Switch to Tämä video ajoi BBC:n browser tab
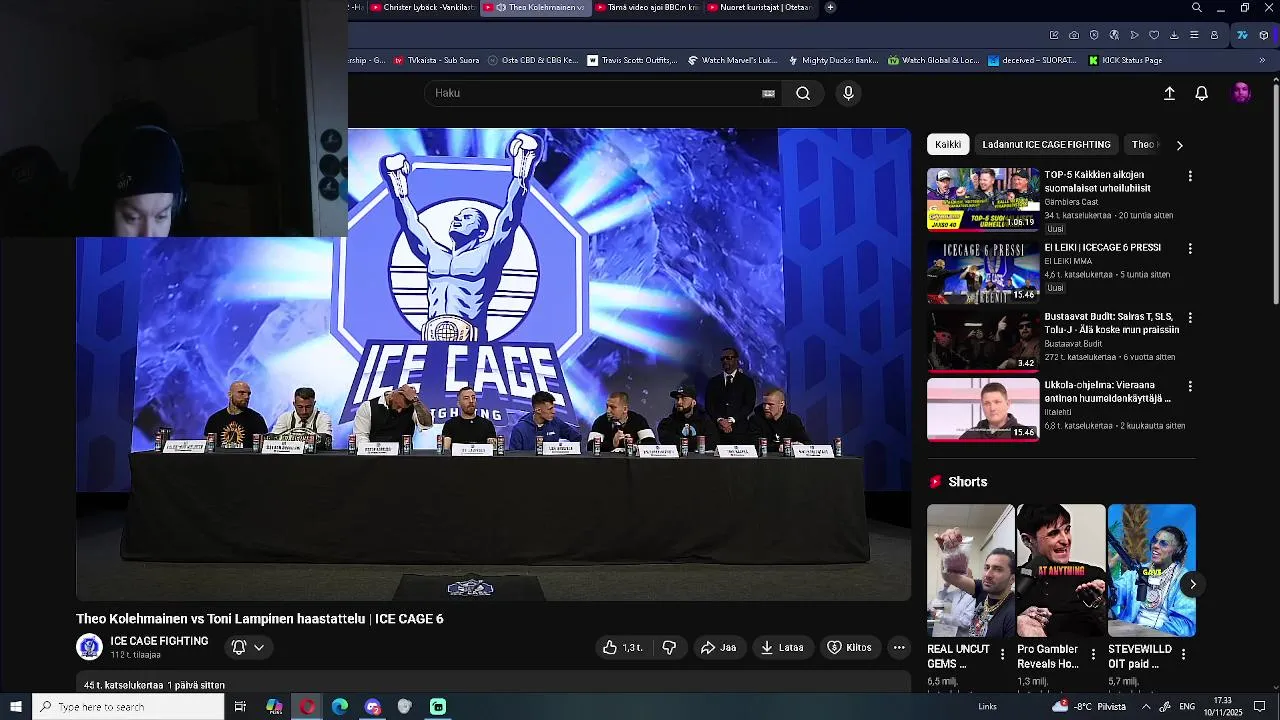Screen dimensions: 1280x720 (647, 7)
